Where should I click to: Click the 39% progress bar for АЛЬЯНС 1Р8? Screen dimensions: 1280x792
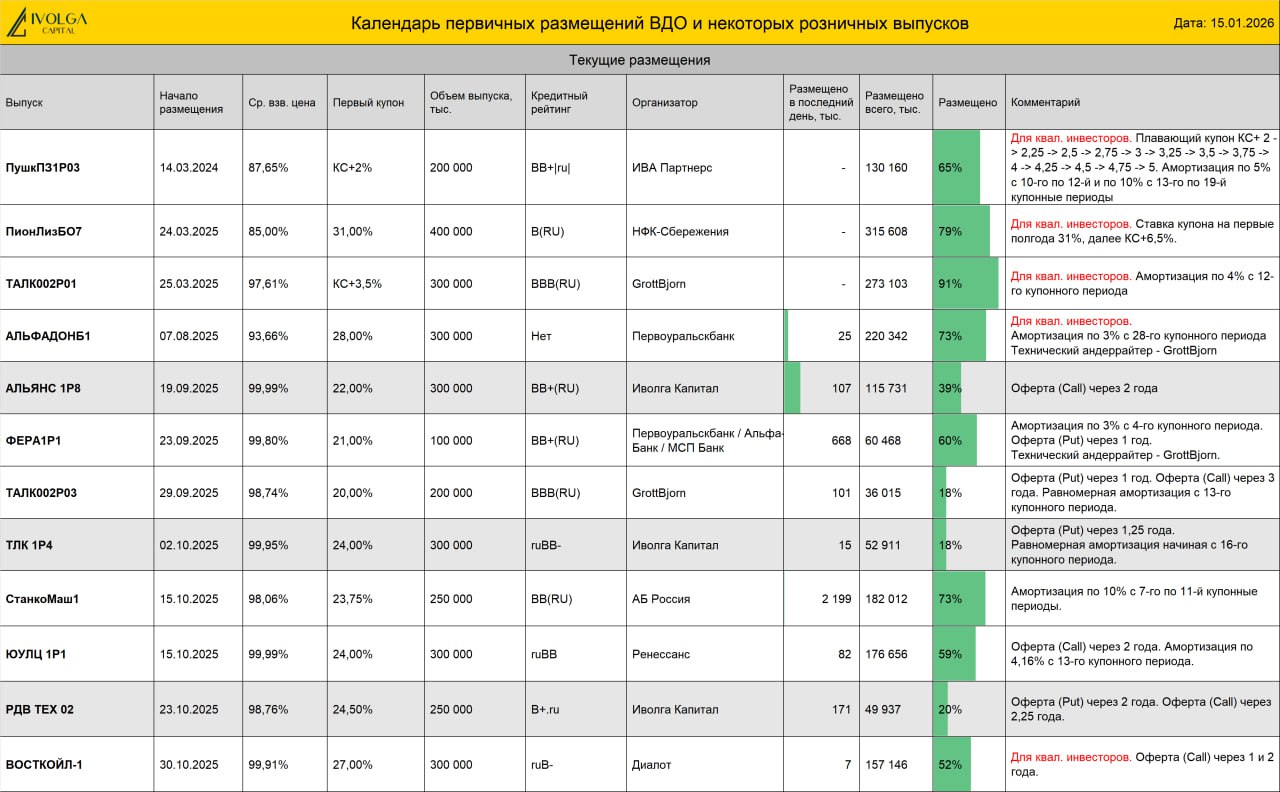948,388
